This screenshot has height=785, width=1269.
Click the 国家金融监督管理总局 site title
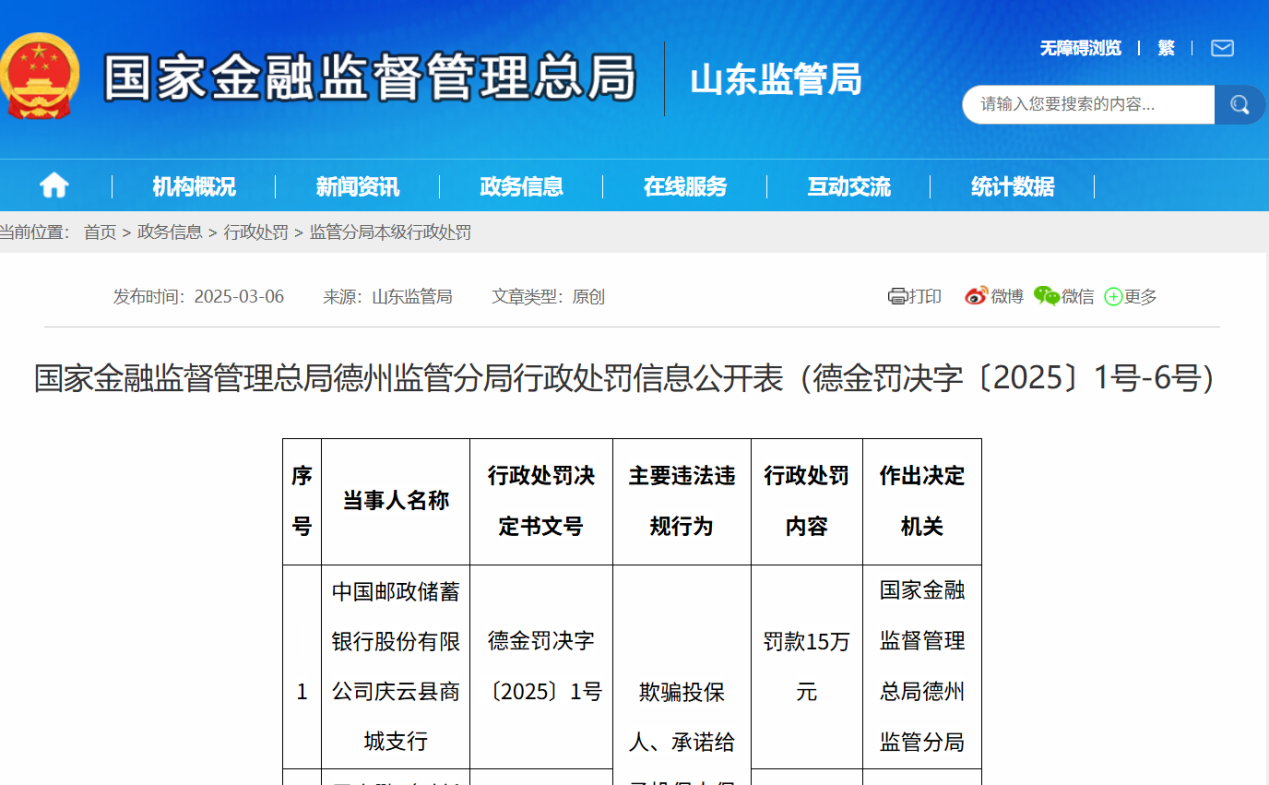(x=370, y=77)
